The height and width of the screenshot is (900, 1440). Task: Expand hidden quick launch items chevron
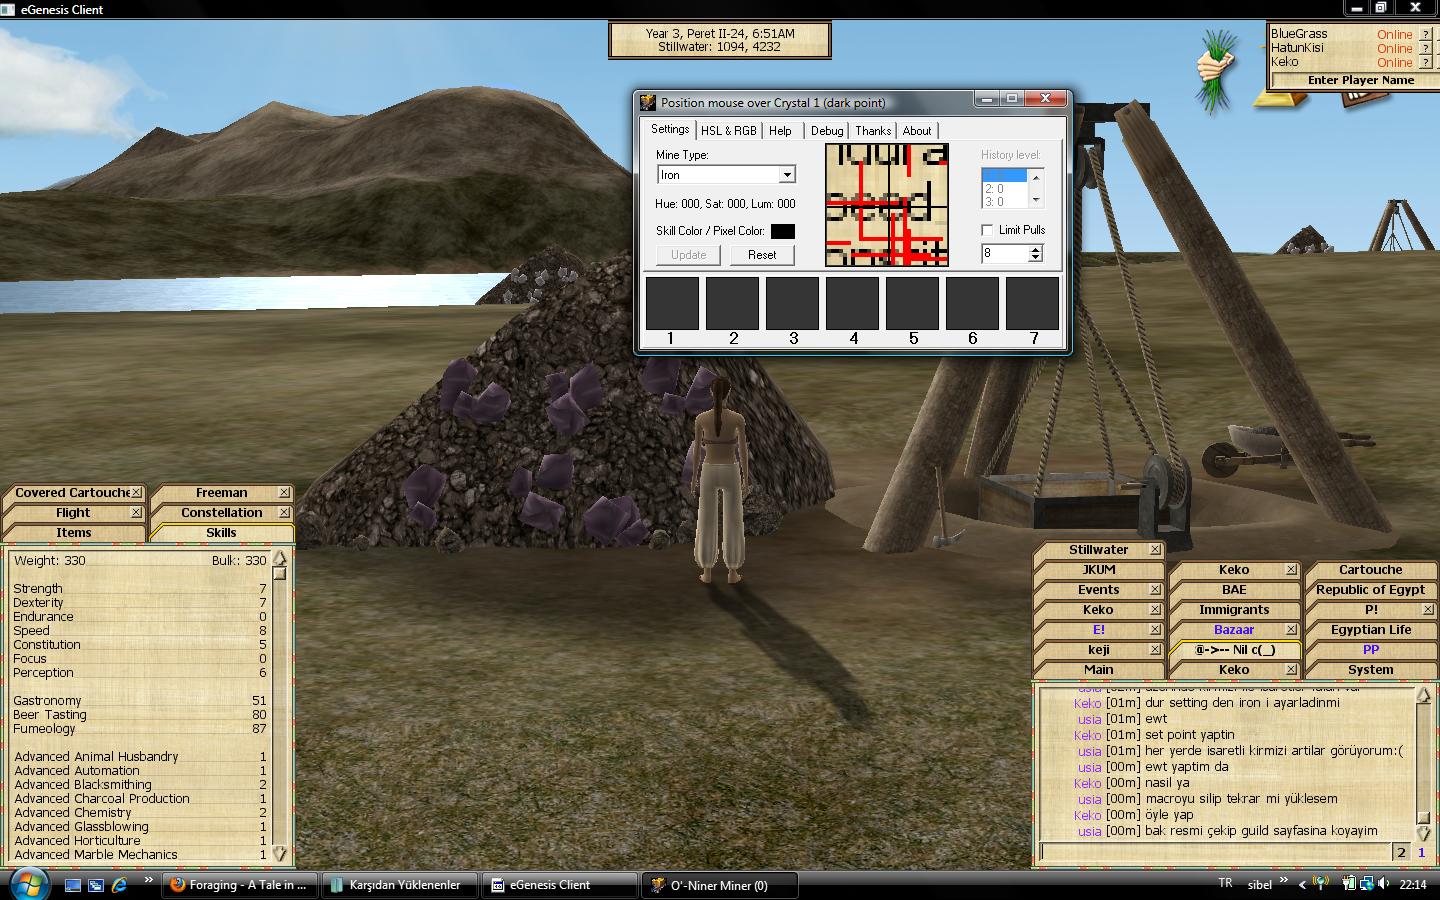[x=149, y=880]
